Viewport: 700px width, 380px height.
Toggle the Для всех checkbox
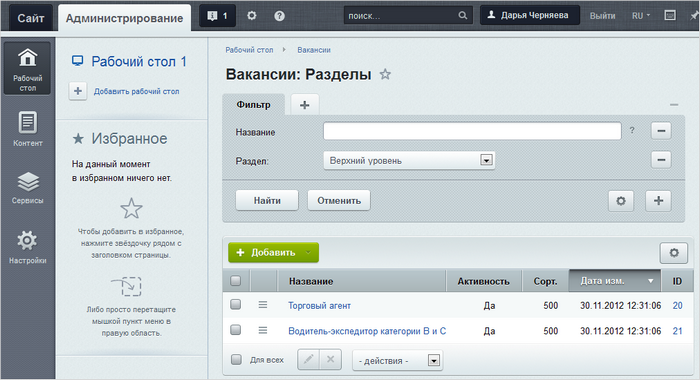click(236, 359)
